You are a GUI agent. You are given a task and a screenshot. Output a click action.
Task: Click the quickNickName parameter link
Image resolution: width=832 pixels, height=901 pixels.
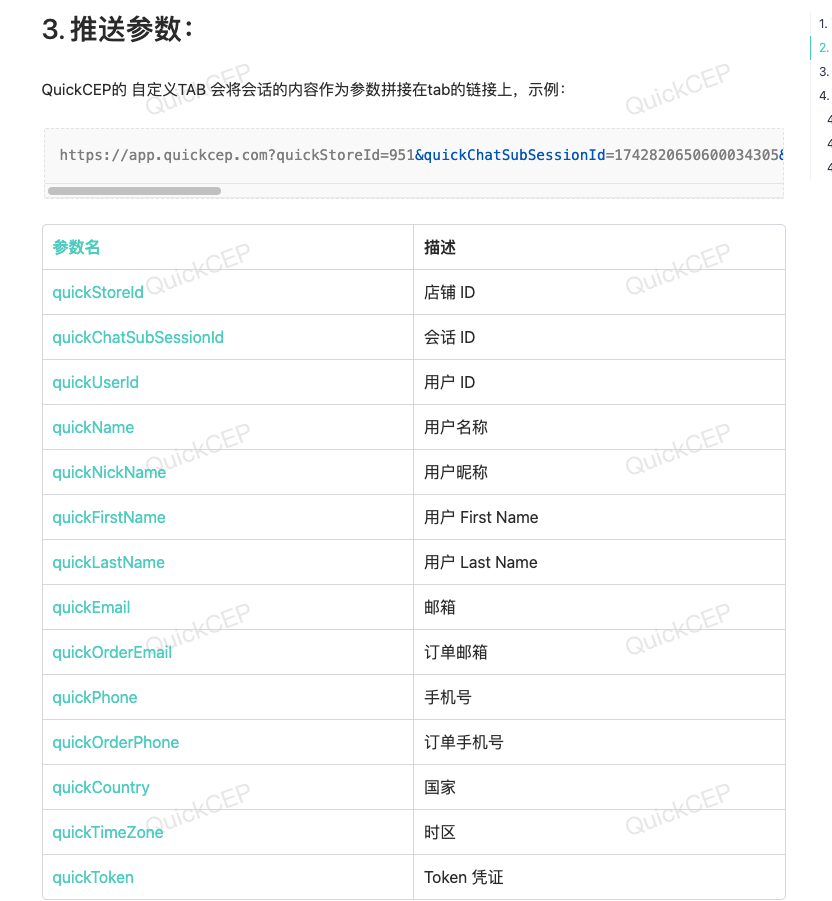tap(109, 472)
